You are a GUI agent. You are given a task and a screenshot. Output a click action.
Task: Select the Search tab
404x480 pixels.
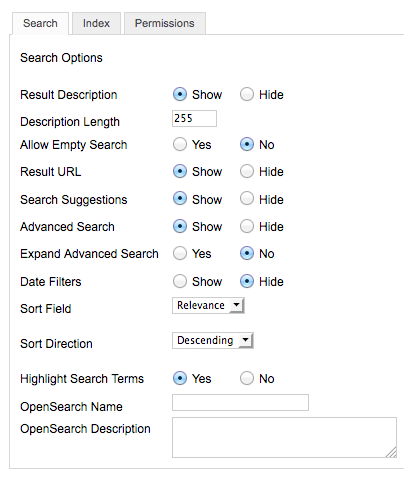pyautogui.click(x=40, y=23)
